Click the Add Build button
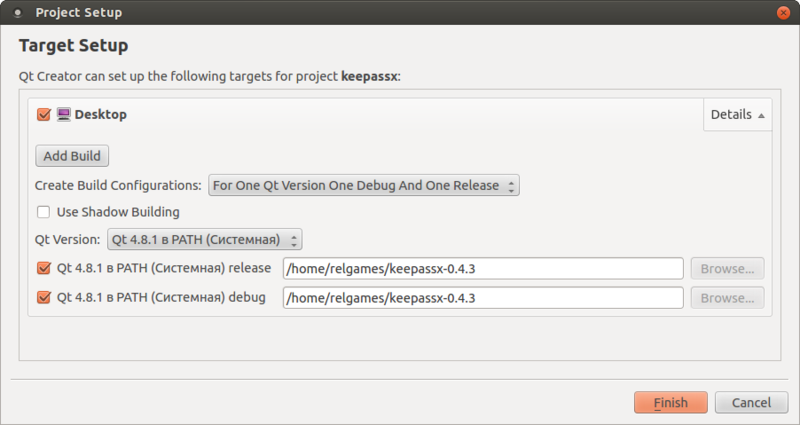This screenshot has height=425, width=800. coord(72,156)
